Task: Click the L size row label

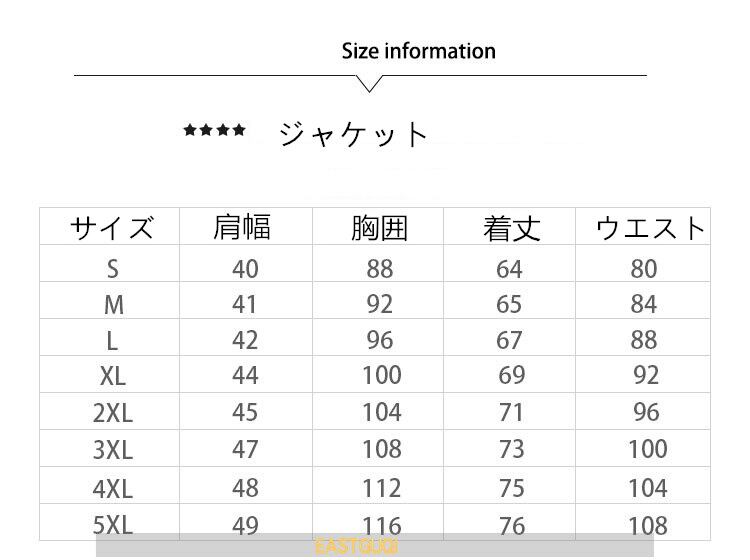Action: [x=112, y=340]
